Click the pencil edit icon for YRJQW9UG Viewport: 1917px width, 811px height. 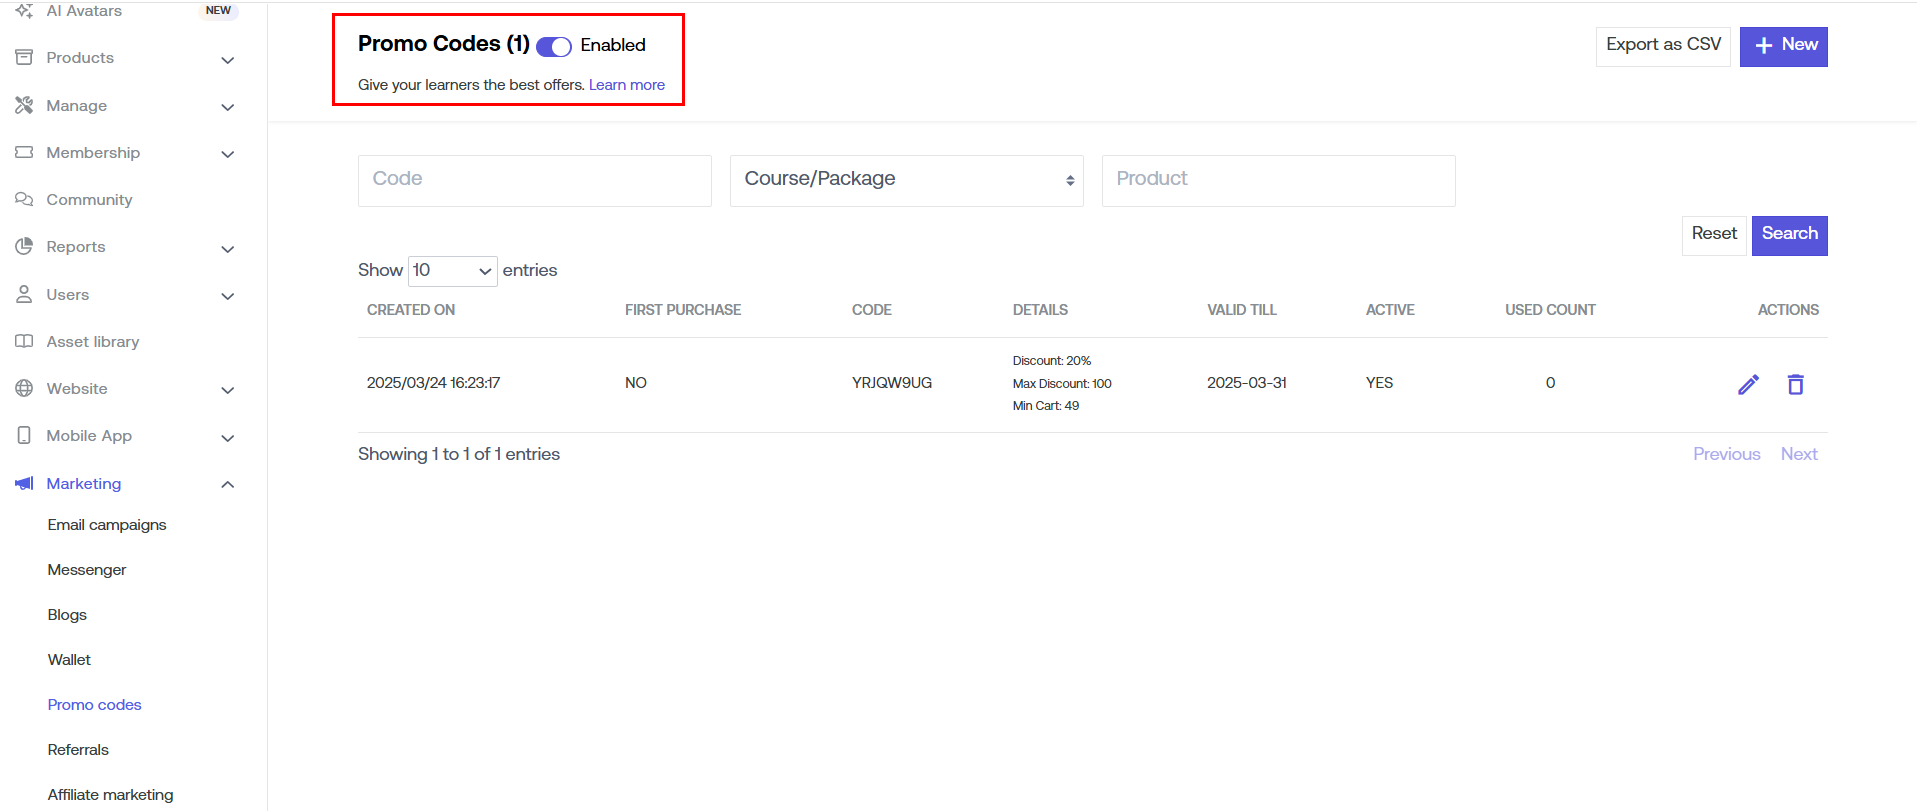pyautogui.click(x=1748, y=384)
